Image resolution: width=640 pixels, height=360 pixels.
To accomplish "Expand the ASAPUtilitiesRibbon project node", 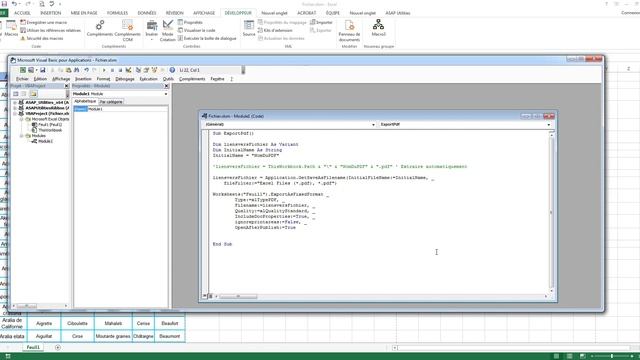I will [15, 108].
